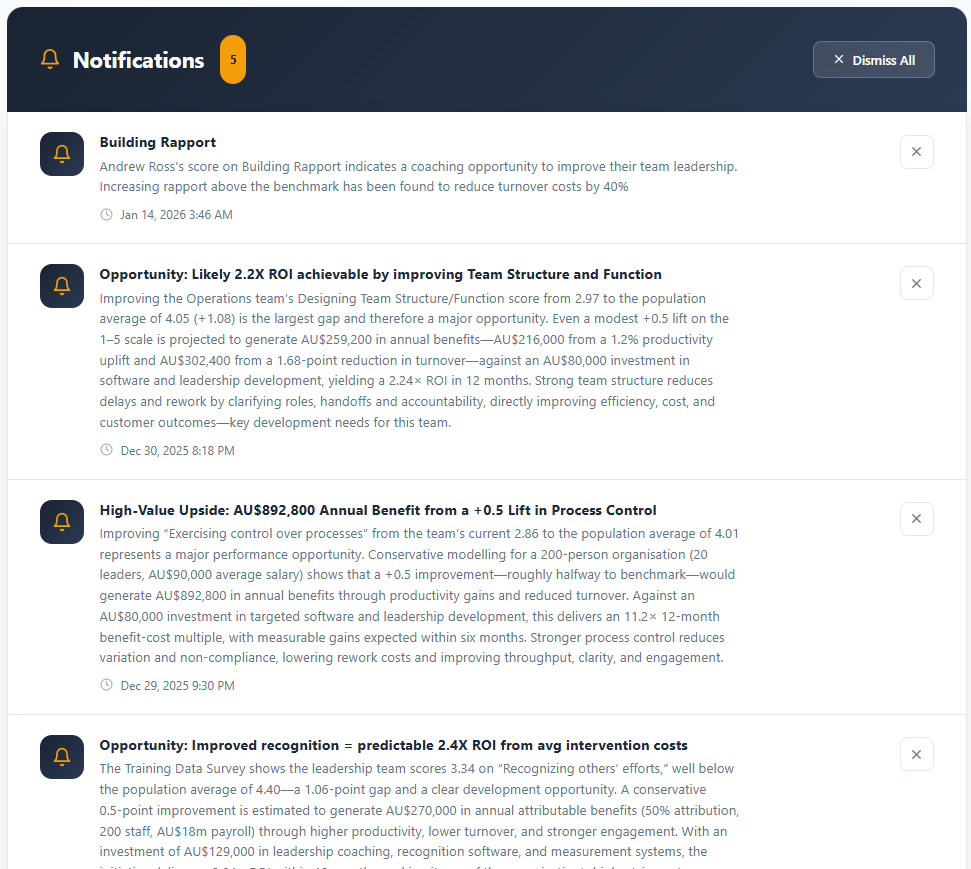Open the 2.2X ROI Team Structure title
Screen dimensions: 971x869
380,274
